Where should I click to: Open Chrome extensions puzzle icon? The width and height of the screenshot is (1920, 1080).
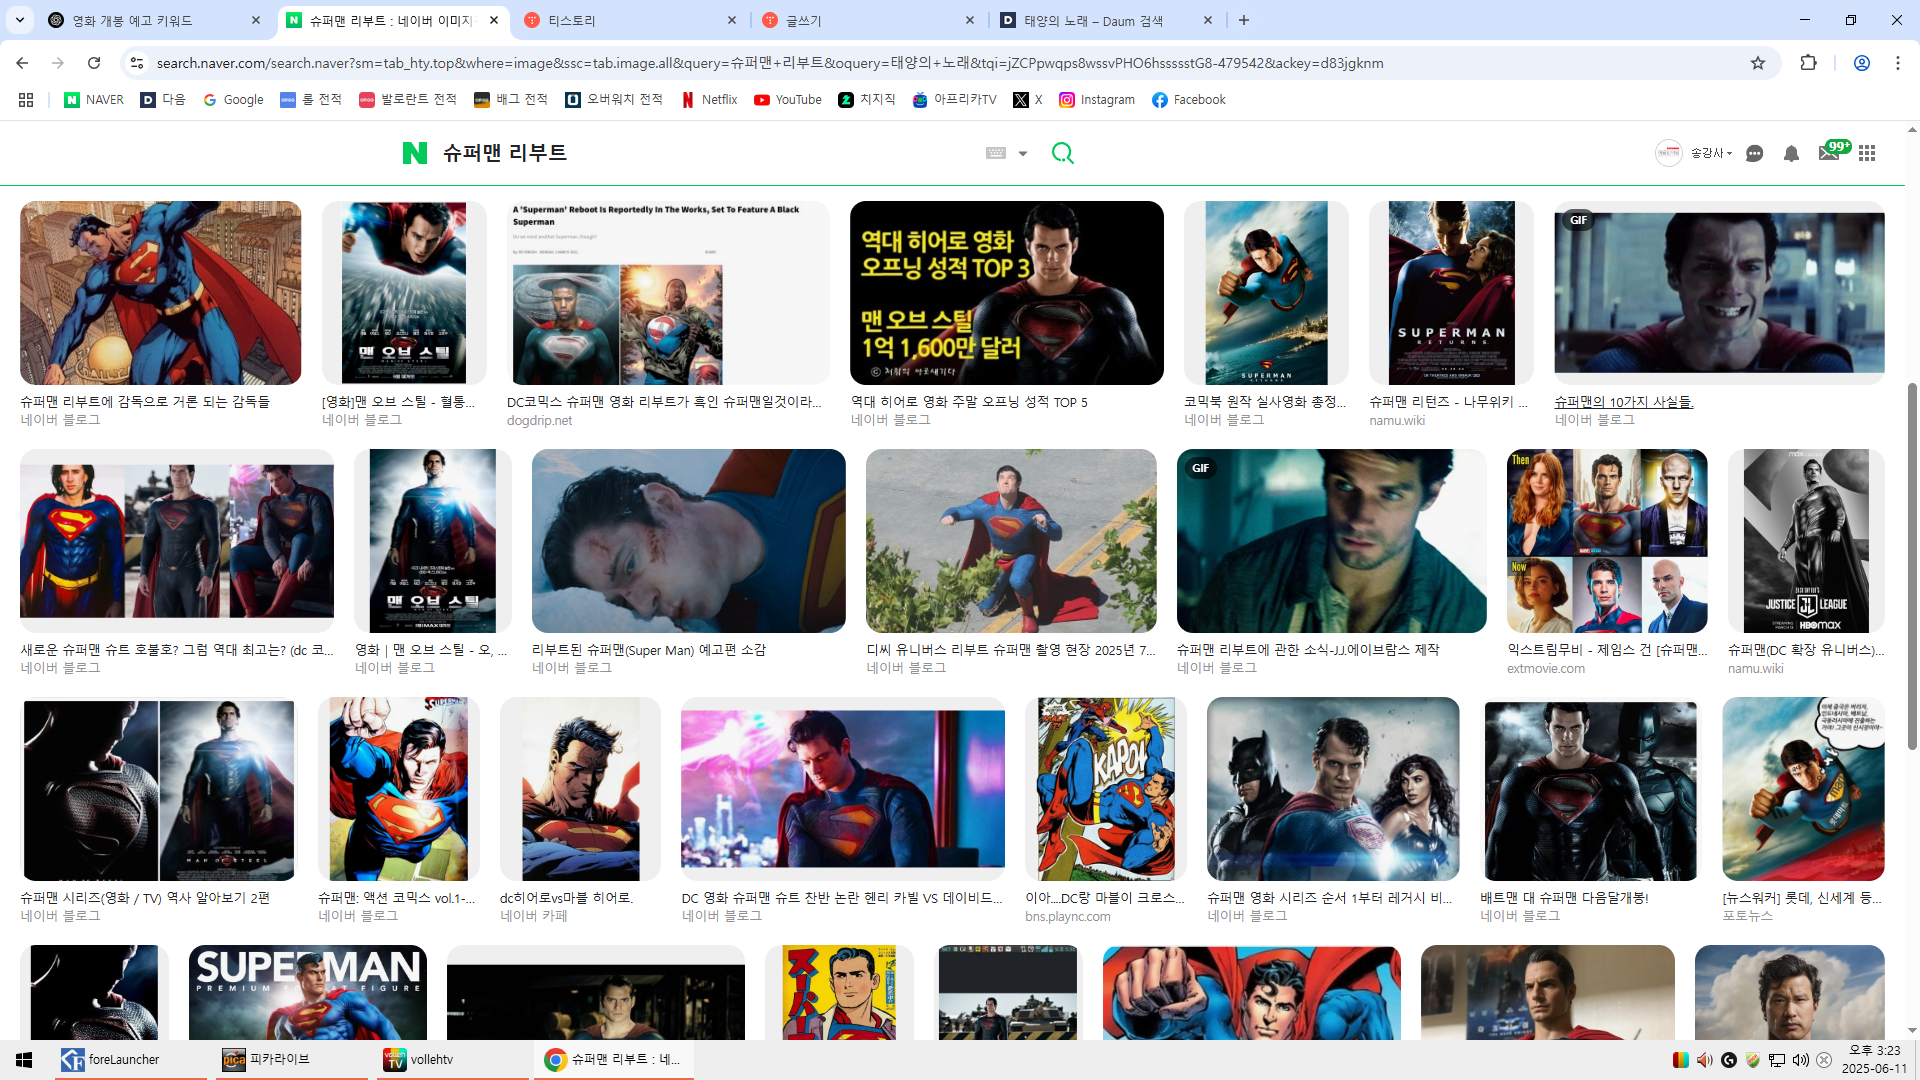(1808, 63)
